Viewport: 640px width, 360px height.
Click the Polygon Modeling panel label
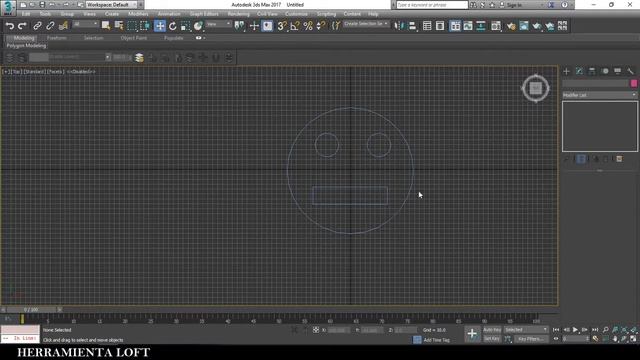(27, 46)
